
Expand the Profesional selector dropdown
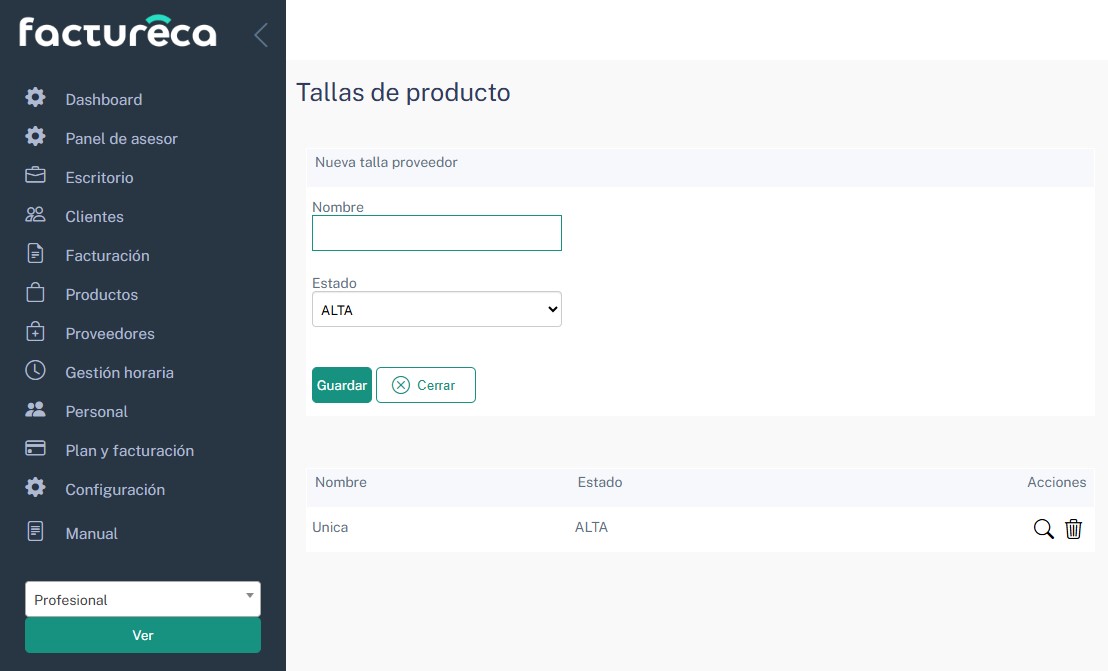click(143, 599)
